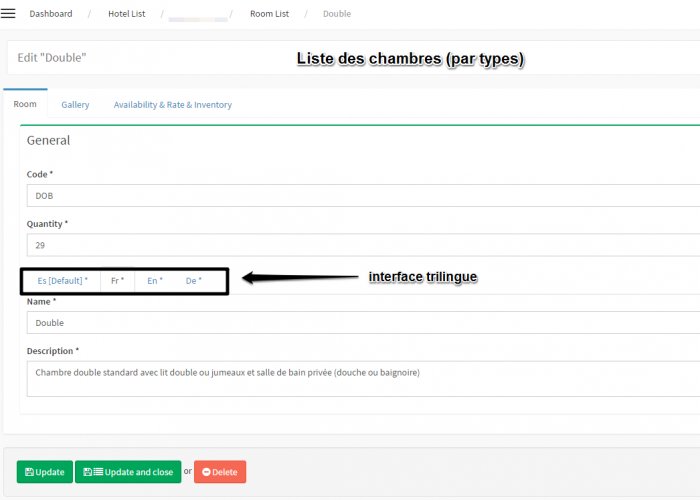Viewport: 700px width, 500px height.
Task: Switch to the Gallery tab
Action: [75, 104]
